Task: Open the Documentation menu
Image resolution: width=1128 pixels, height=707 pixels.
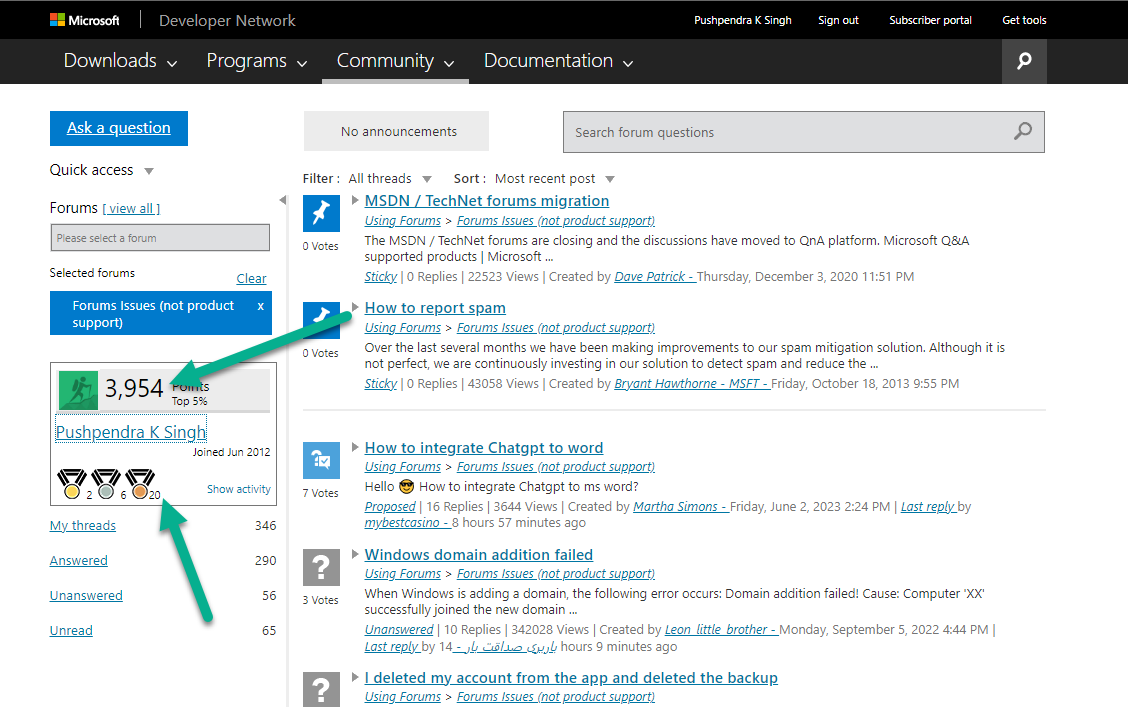Action: pos(558,61)
